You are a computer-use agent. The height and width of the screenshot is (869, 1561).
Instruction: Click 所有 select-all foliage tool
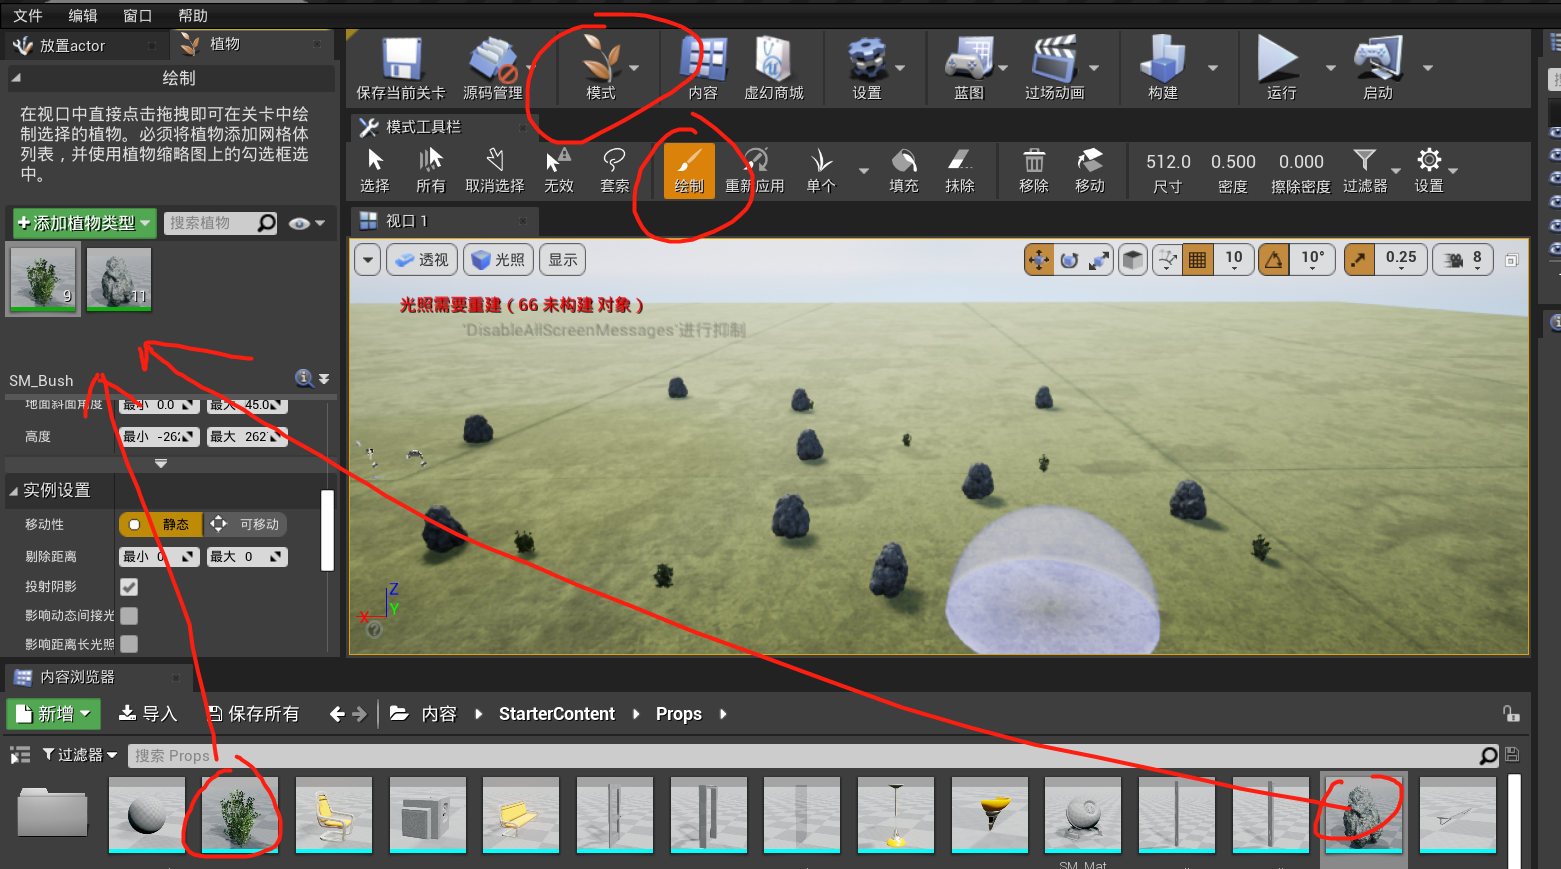[430, 171]
